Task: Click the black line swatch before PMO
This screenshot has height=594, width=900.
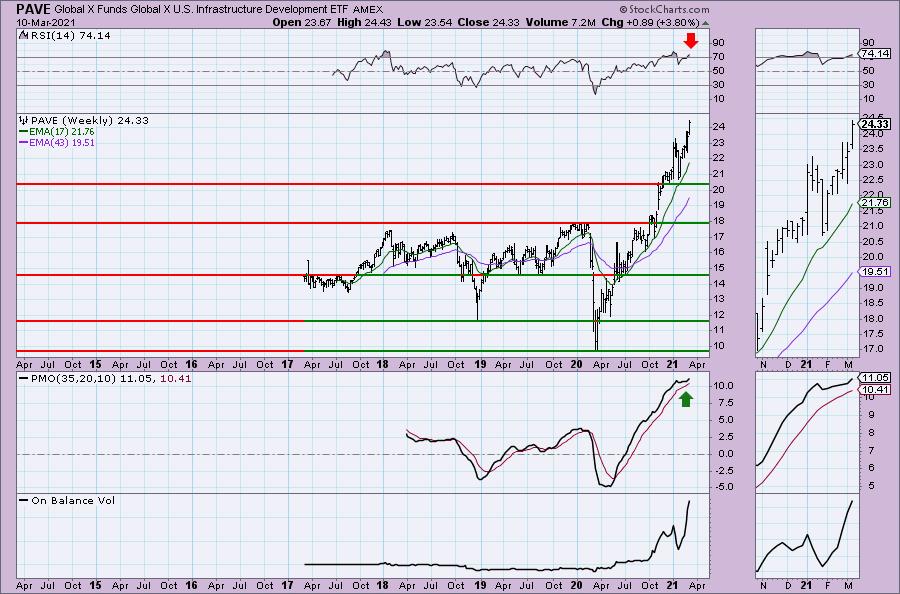Action: [x=24, y=379]
